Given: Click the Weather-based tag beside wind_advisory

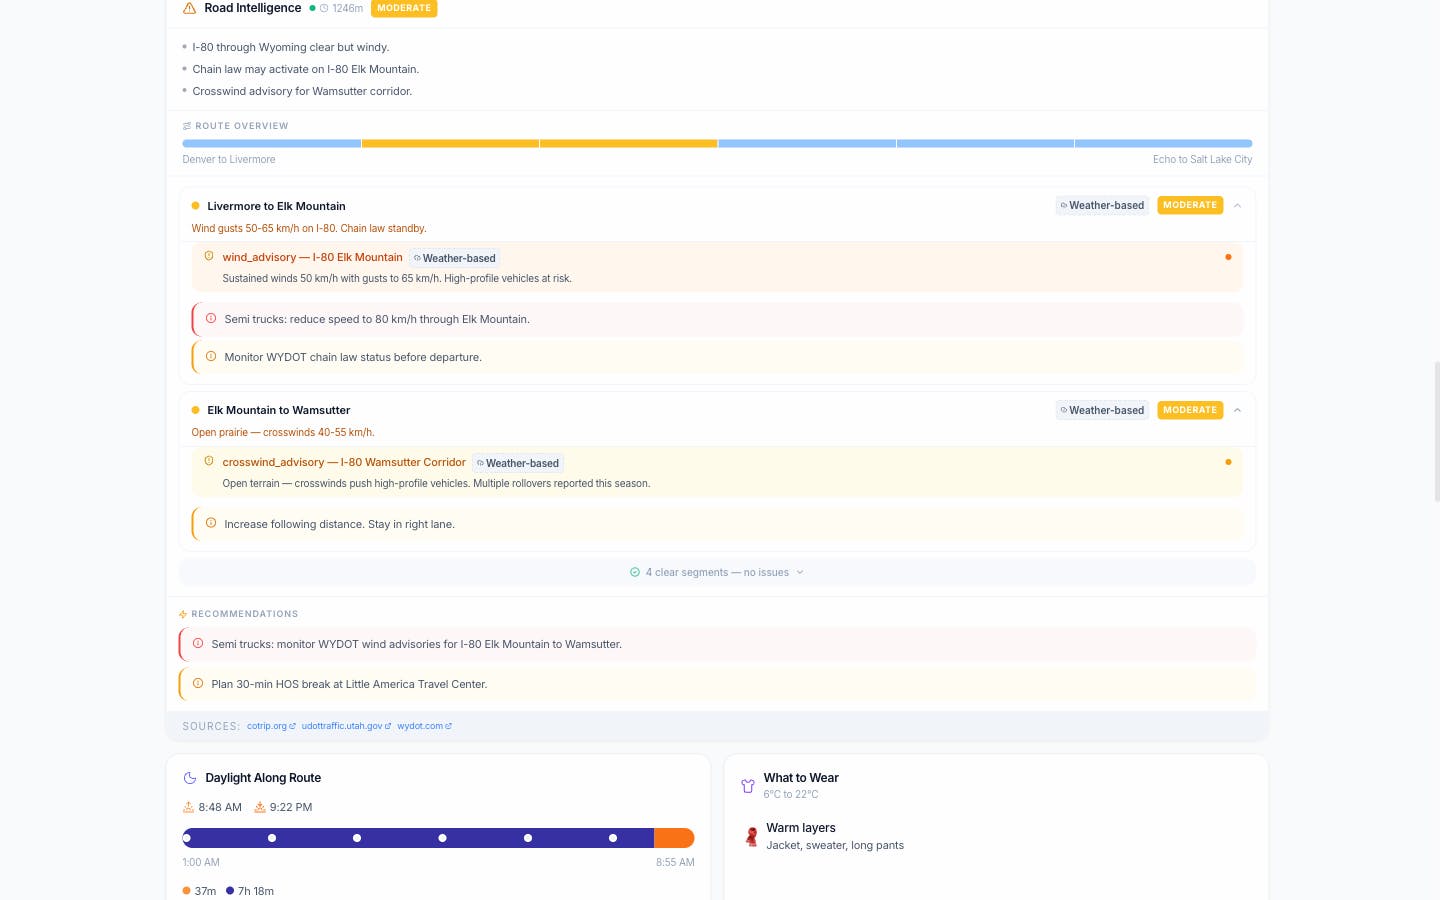Looking at the screenshot, I should coord(455,258).
